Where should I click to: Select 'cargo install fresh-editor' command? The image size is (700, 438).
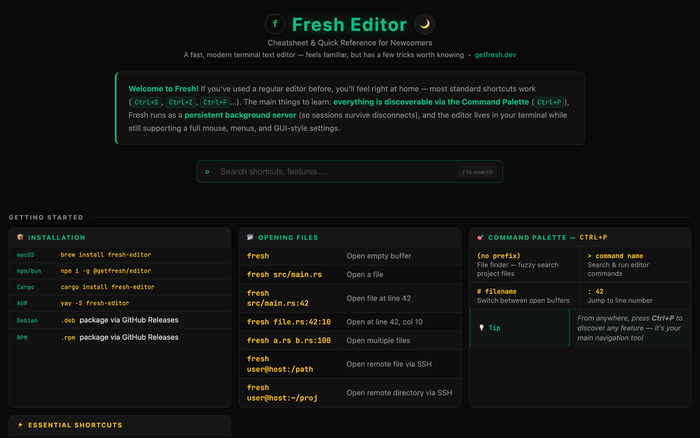coord(108,287)
